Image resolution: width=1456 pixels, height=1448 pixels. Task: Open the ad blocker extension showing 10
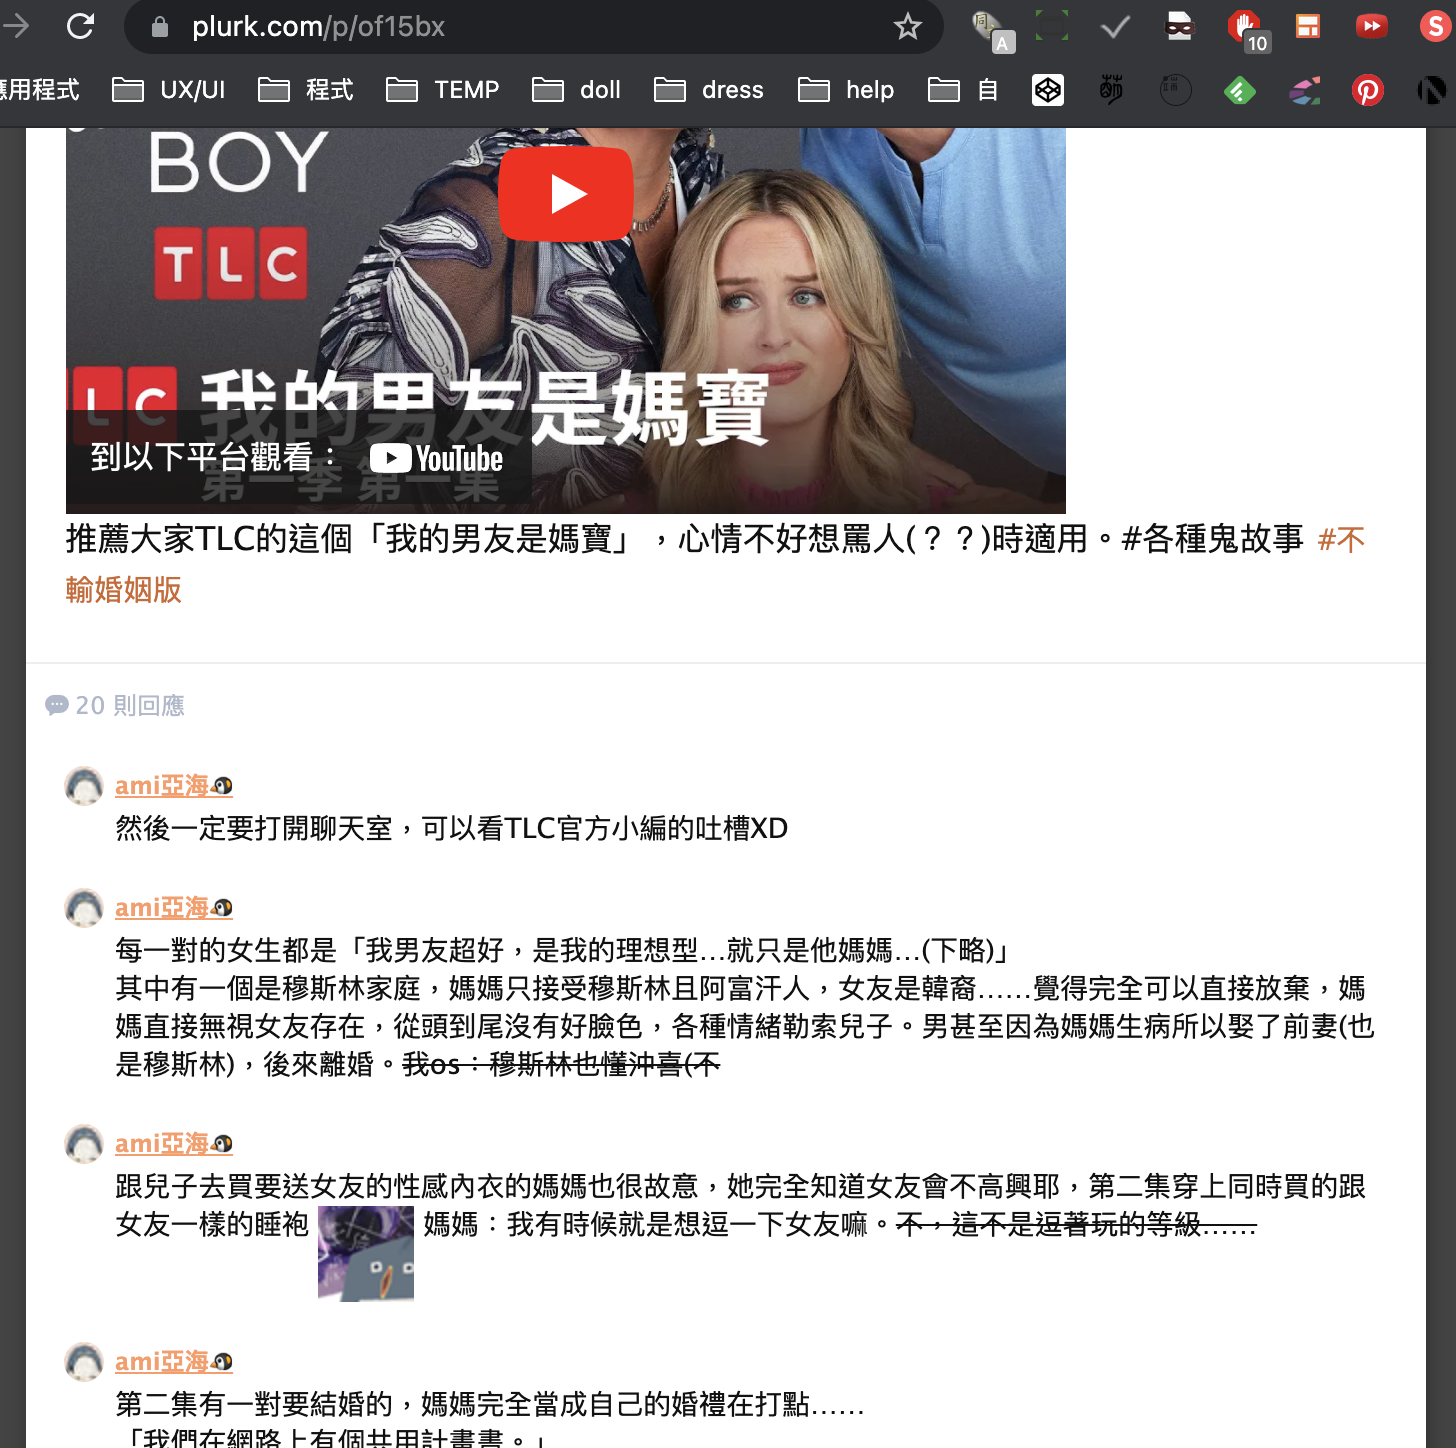click(x=1247, y=30)
